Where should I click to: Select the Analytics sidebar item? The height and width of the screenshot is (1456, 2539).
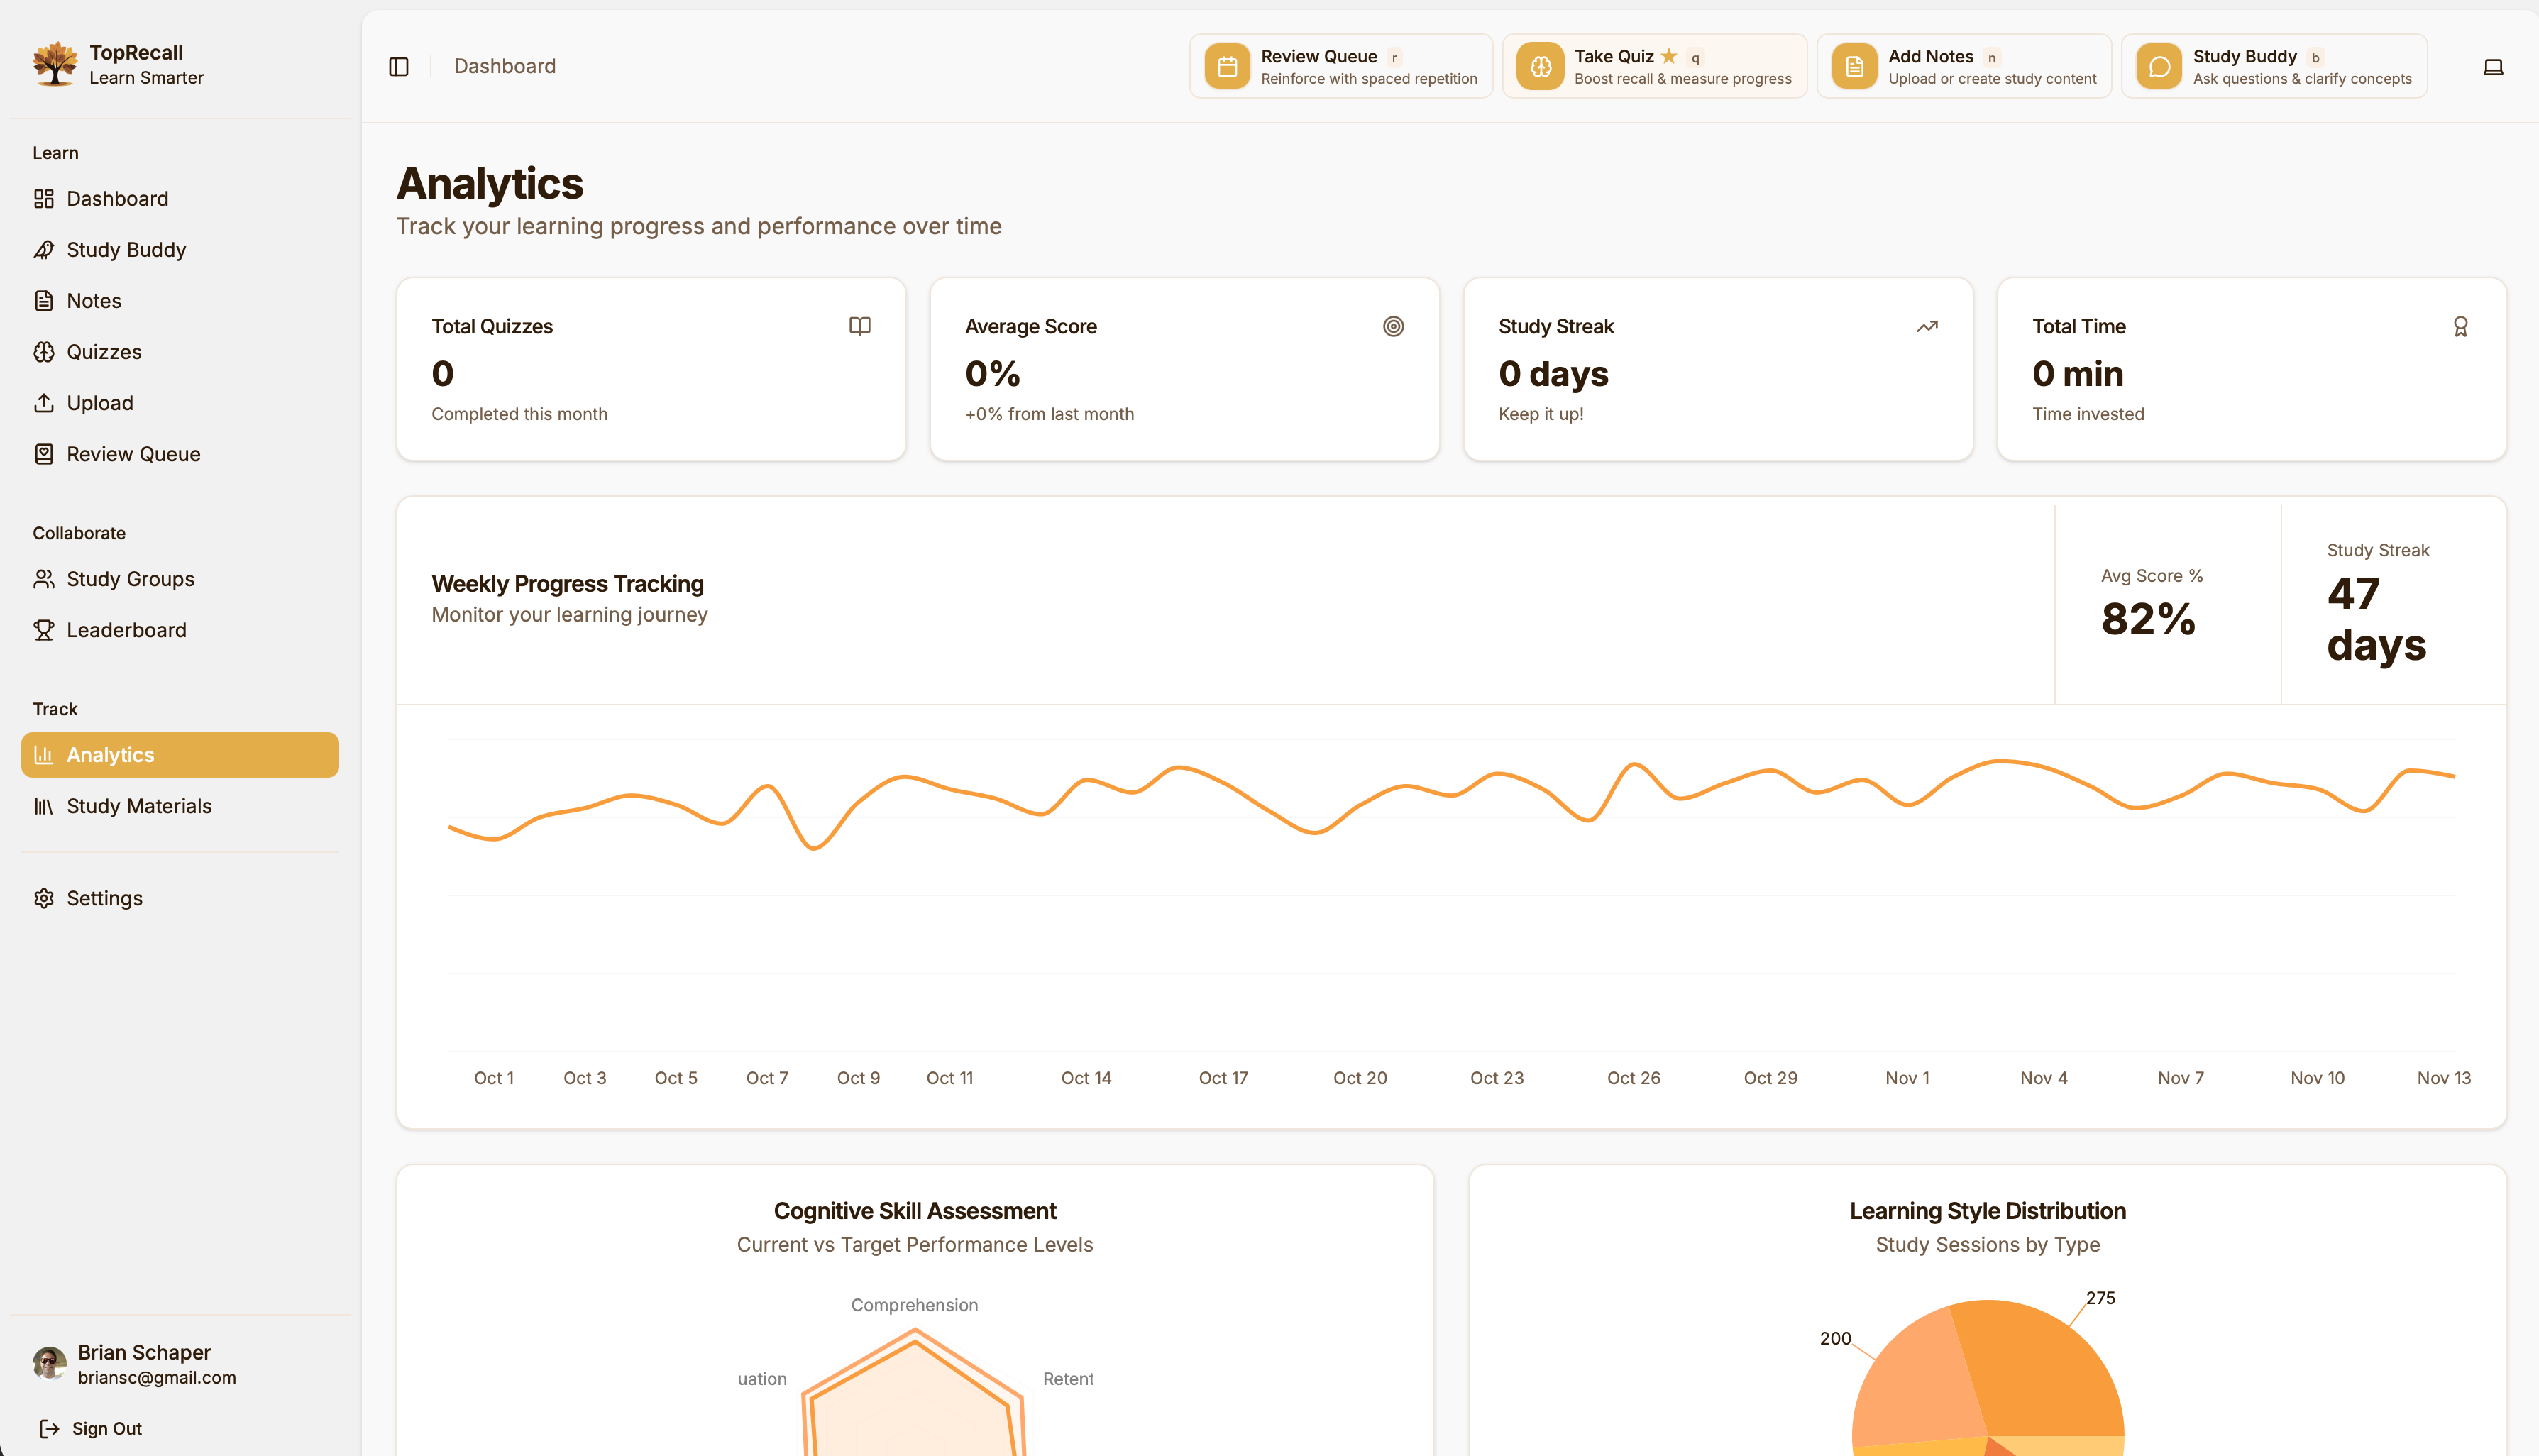point(180,754)
